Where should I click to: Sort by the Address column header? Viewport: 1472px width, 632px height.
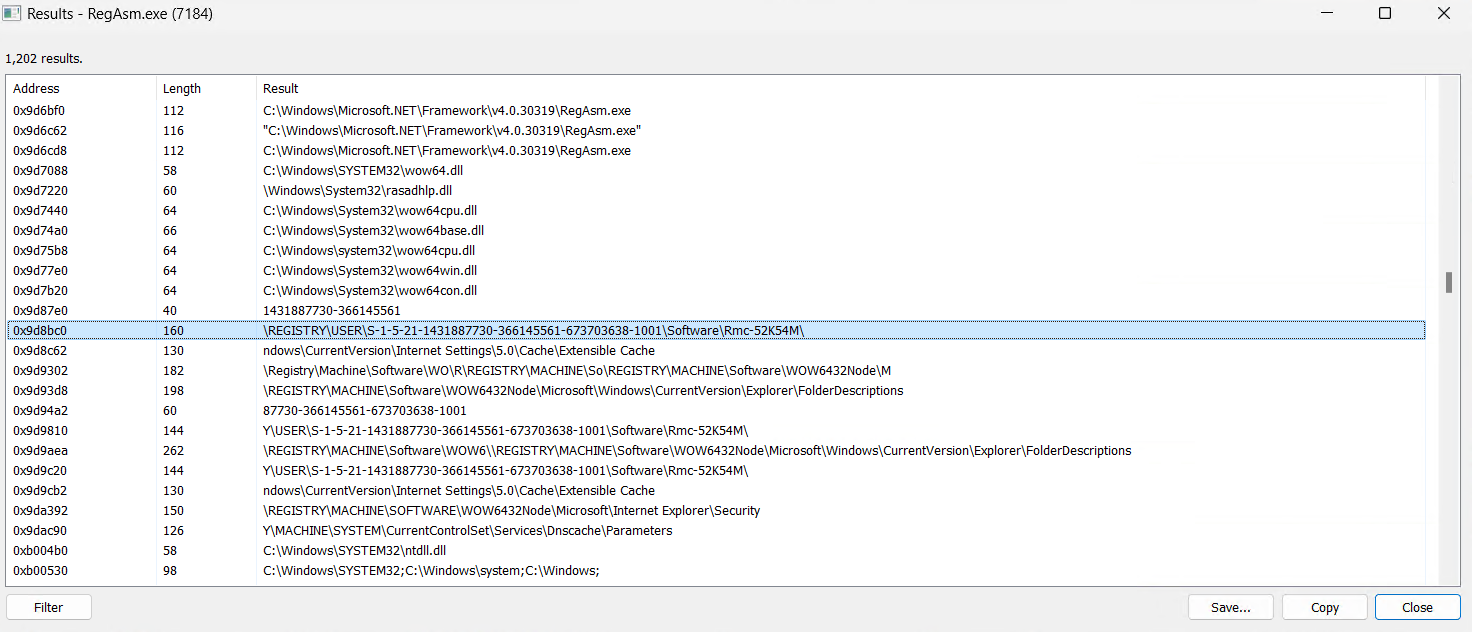(37, 89)
